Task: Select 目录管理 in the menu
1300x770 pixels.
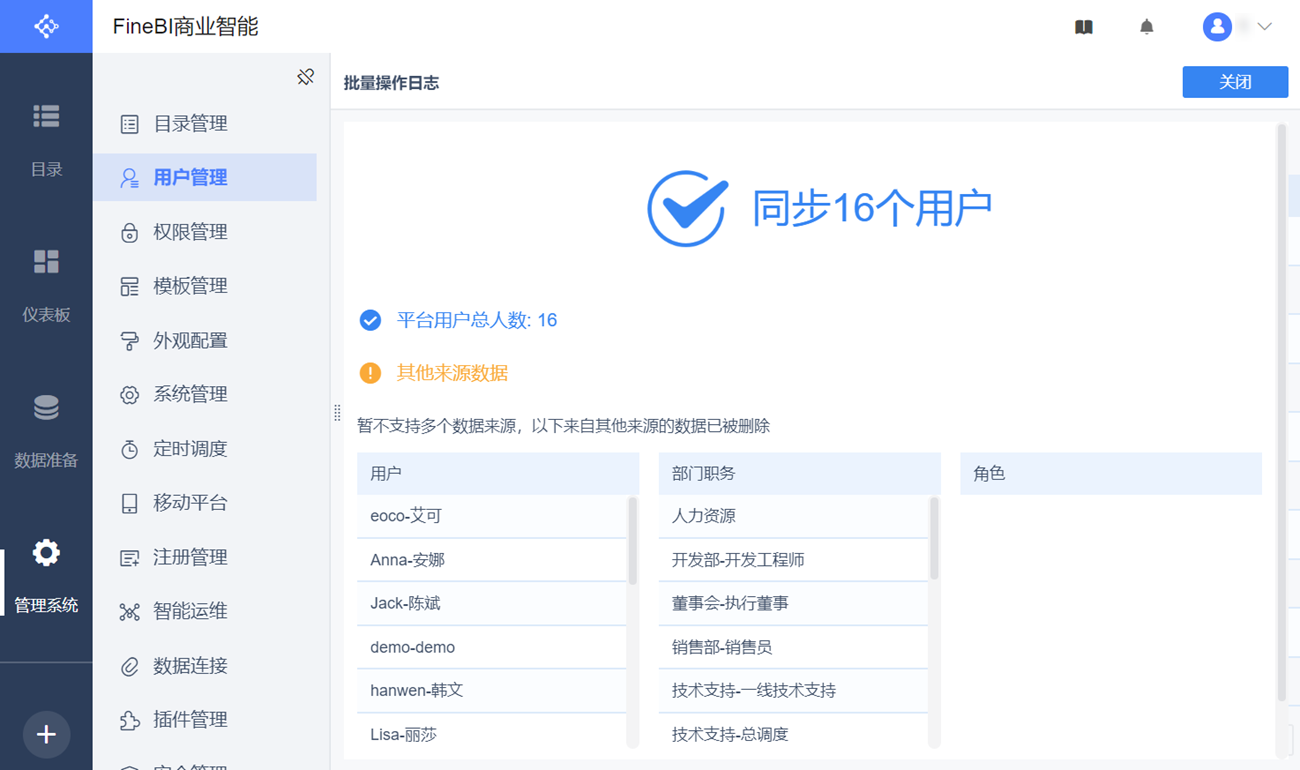Action: pyautogui.click(x=190, y=124)
